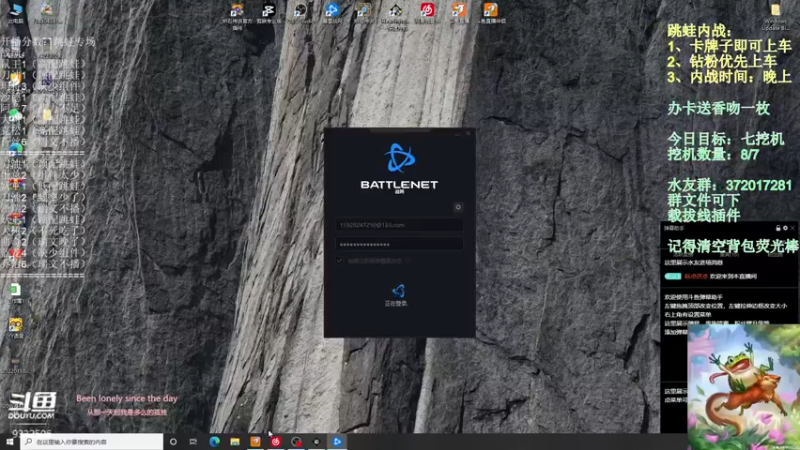Click the email address input field

coord(399,225)
